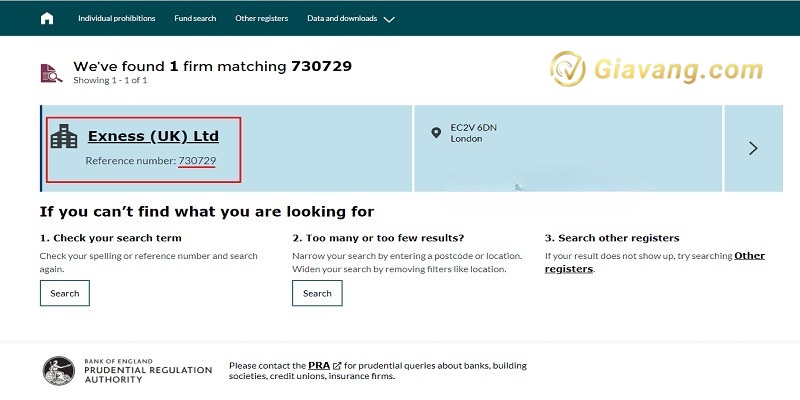The height and width of the screenshot is (400, 800).
Task: Click the firm building icon
Action: click(64, 137)
